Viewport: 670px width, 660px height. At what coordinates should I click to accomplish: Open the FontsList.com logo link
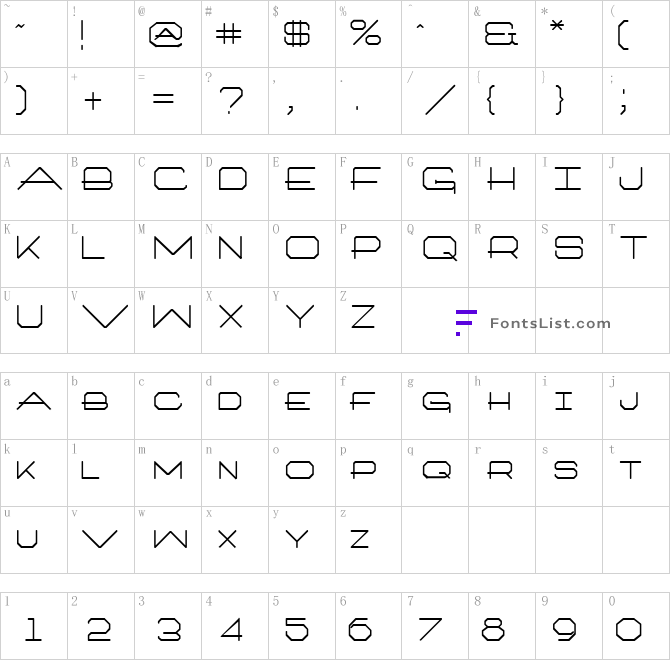tap(533, 323)
